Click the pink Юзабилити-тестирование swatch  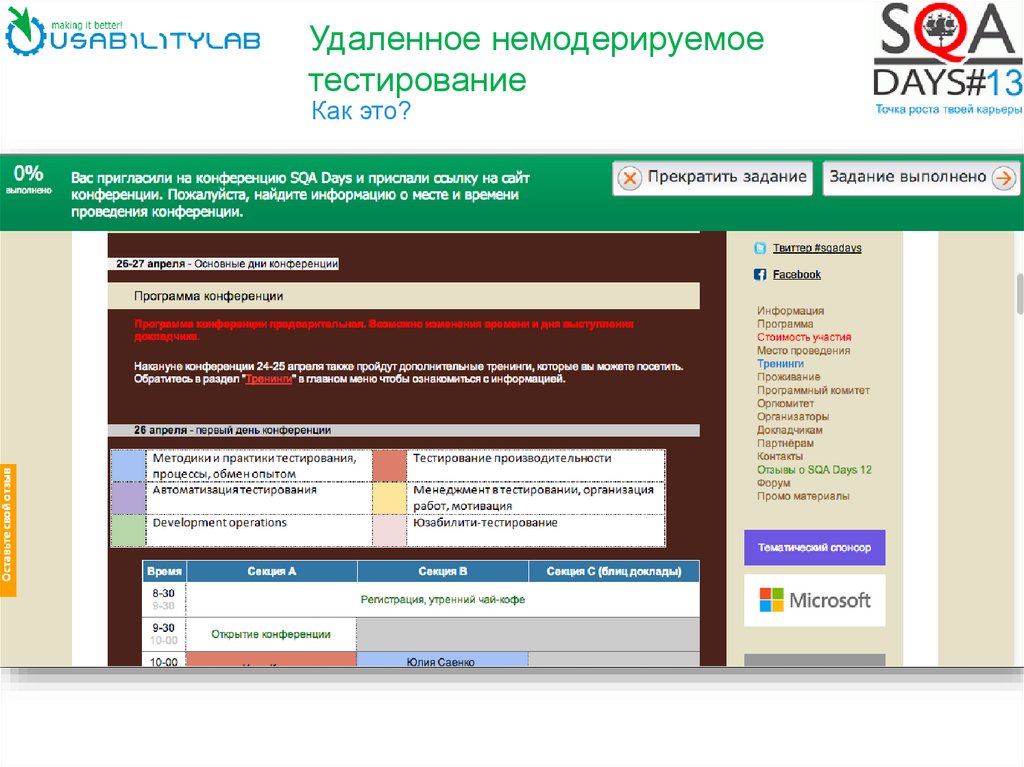[390, 530]
